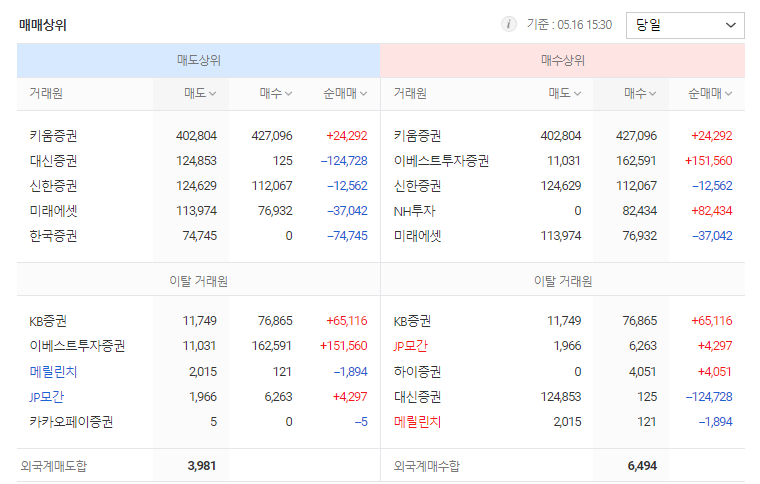Viewport: 760px width, 484px height.
Task: Click red JP모간 link in right list
Action: (411, 346)
